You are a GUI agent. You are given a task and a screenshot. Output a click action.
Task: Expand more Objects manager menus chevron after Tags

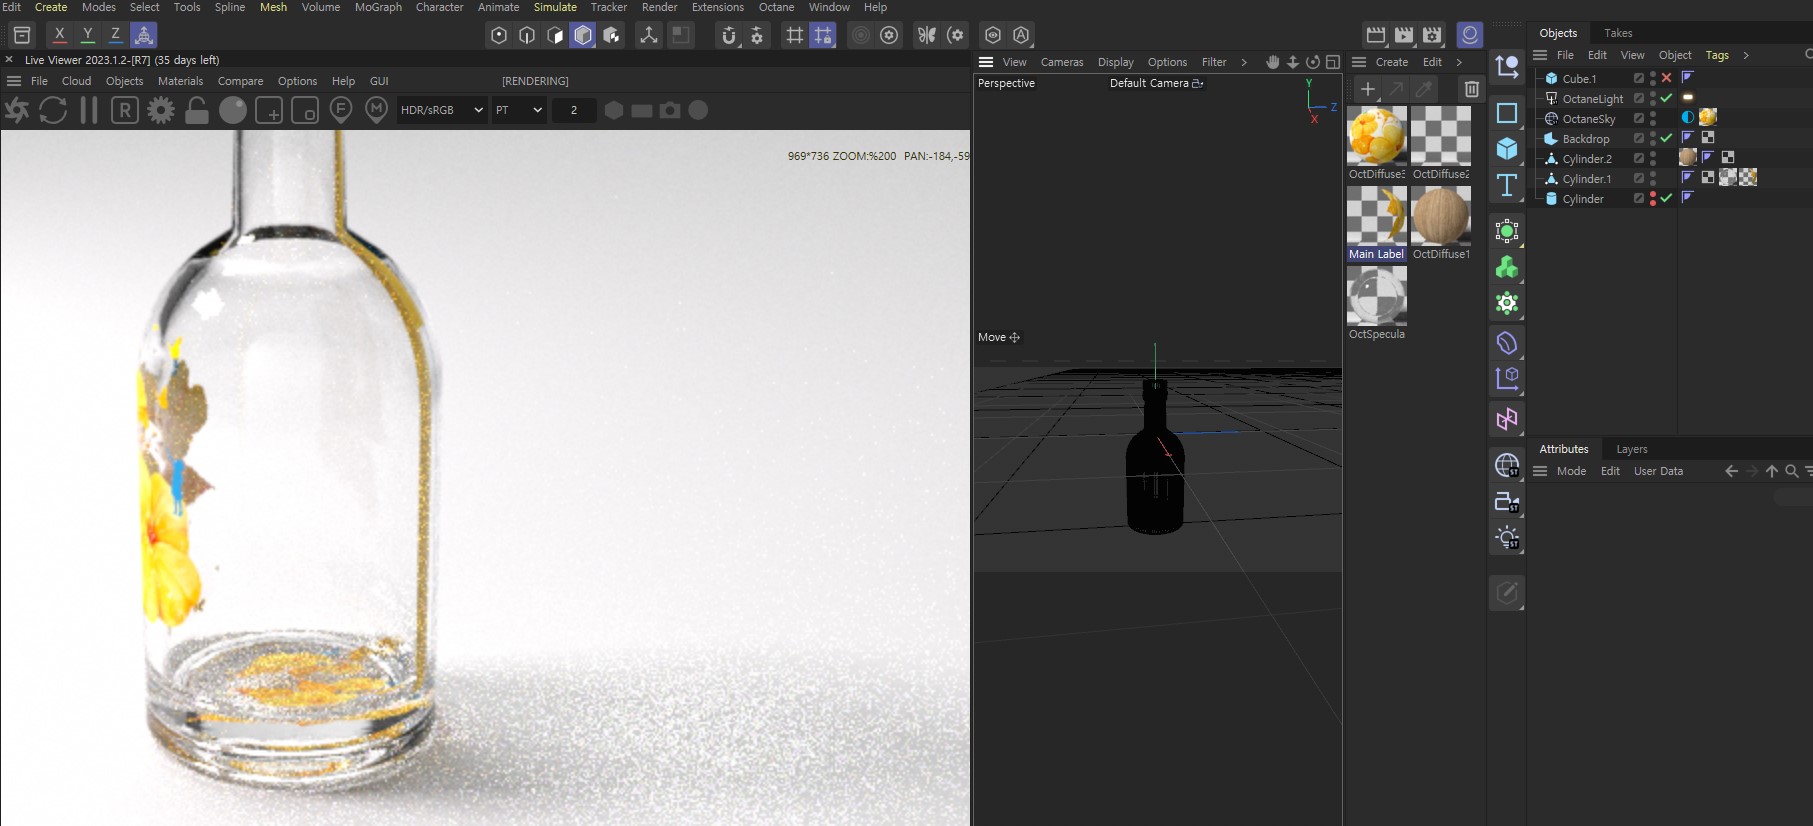(x=1746, y=55)
